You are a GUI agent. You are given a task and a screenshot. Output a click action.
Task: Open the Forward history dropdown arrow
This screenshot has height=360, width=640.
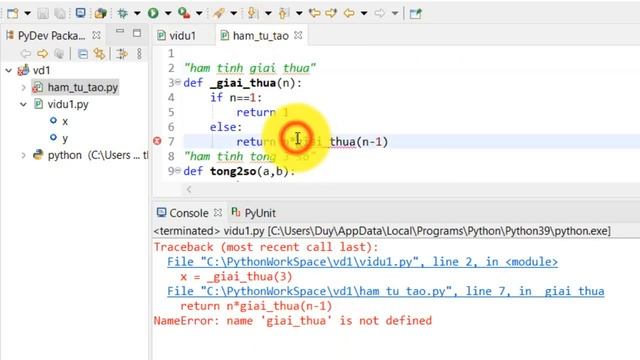[x=395, y=13]
